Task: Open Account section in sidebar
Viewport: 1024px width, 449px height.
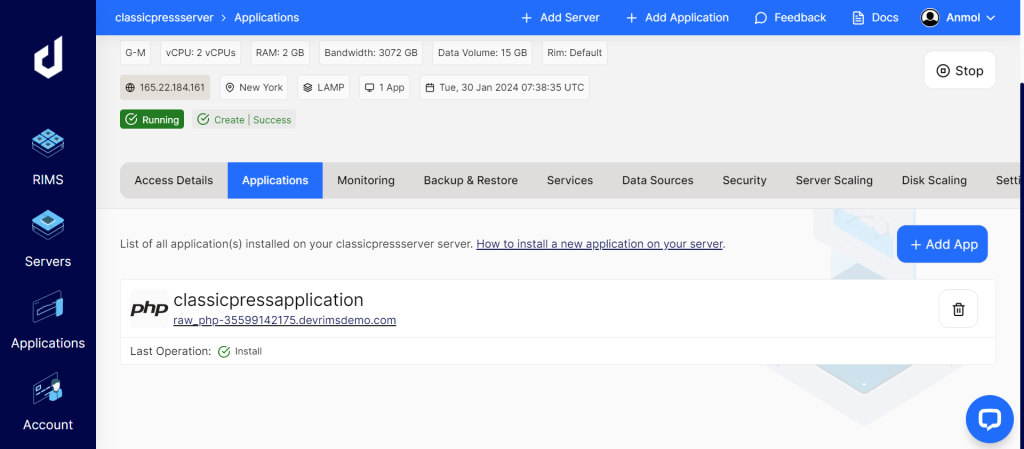Action: click(48, 403)
